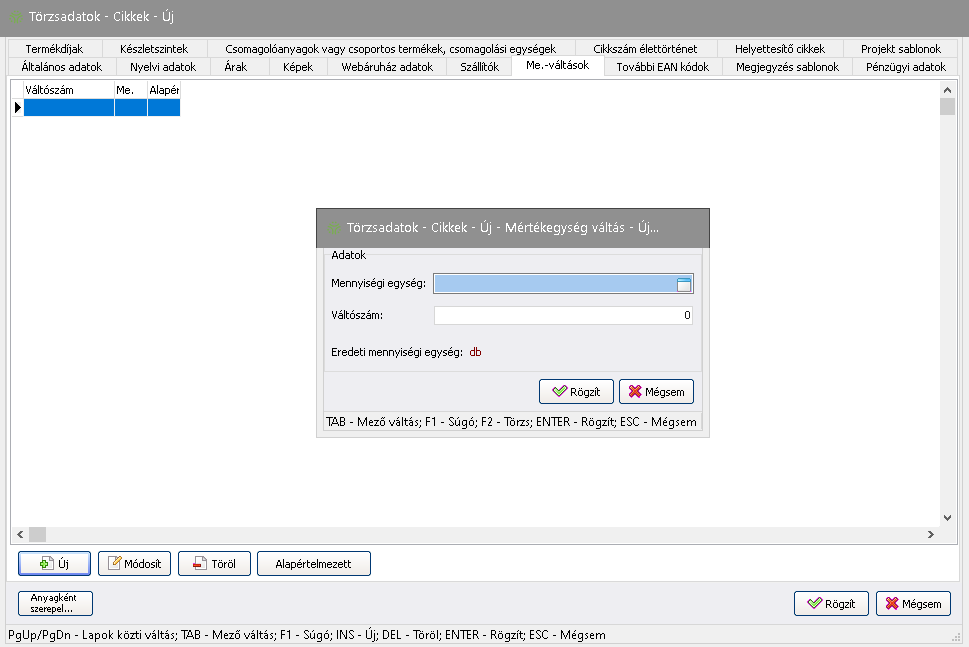Click Rögzít in the Mértékegység váltás dialog
The width and height of the screenshot is (969, 647).
(x=575, y=391)
